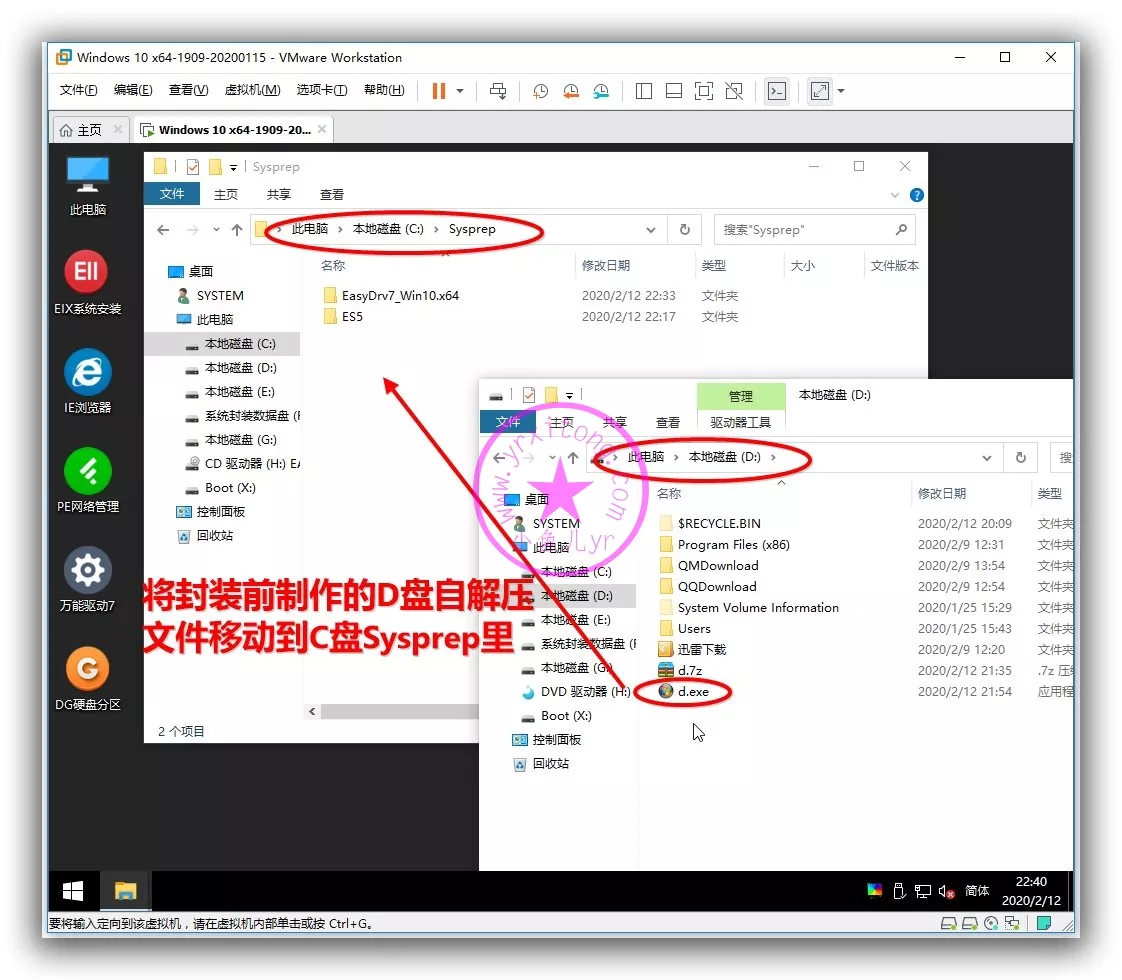Toggle the VMware console view button
This screenshot has width=1122, height=980.
point(777,91)
